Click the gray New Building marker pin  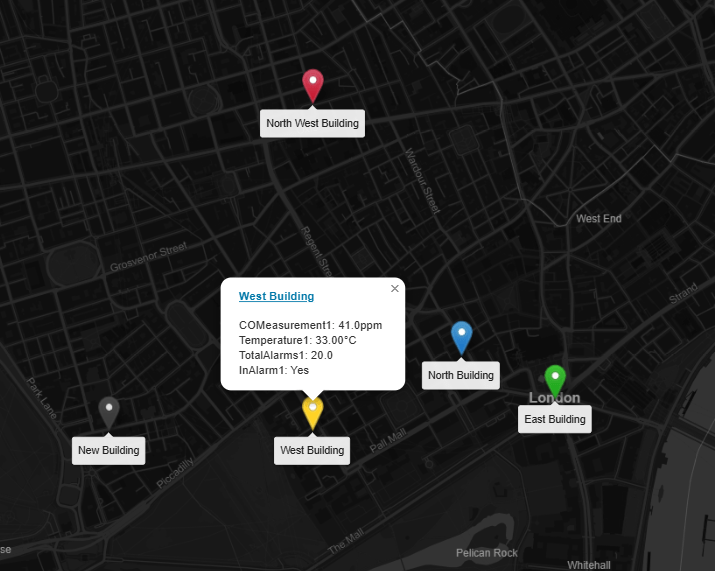coord(109,410)
